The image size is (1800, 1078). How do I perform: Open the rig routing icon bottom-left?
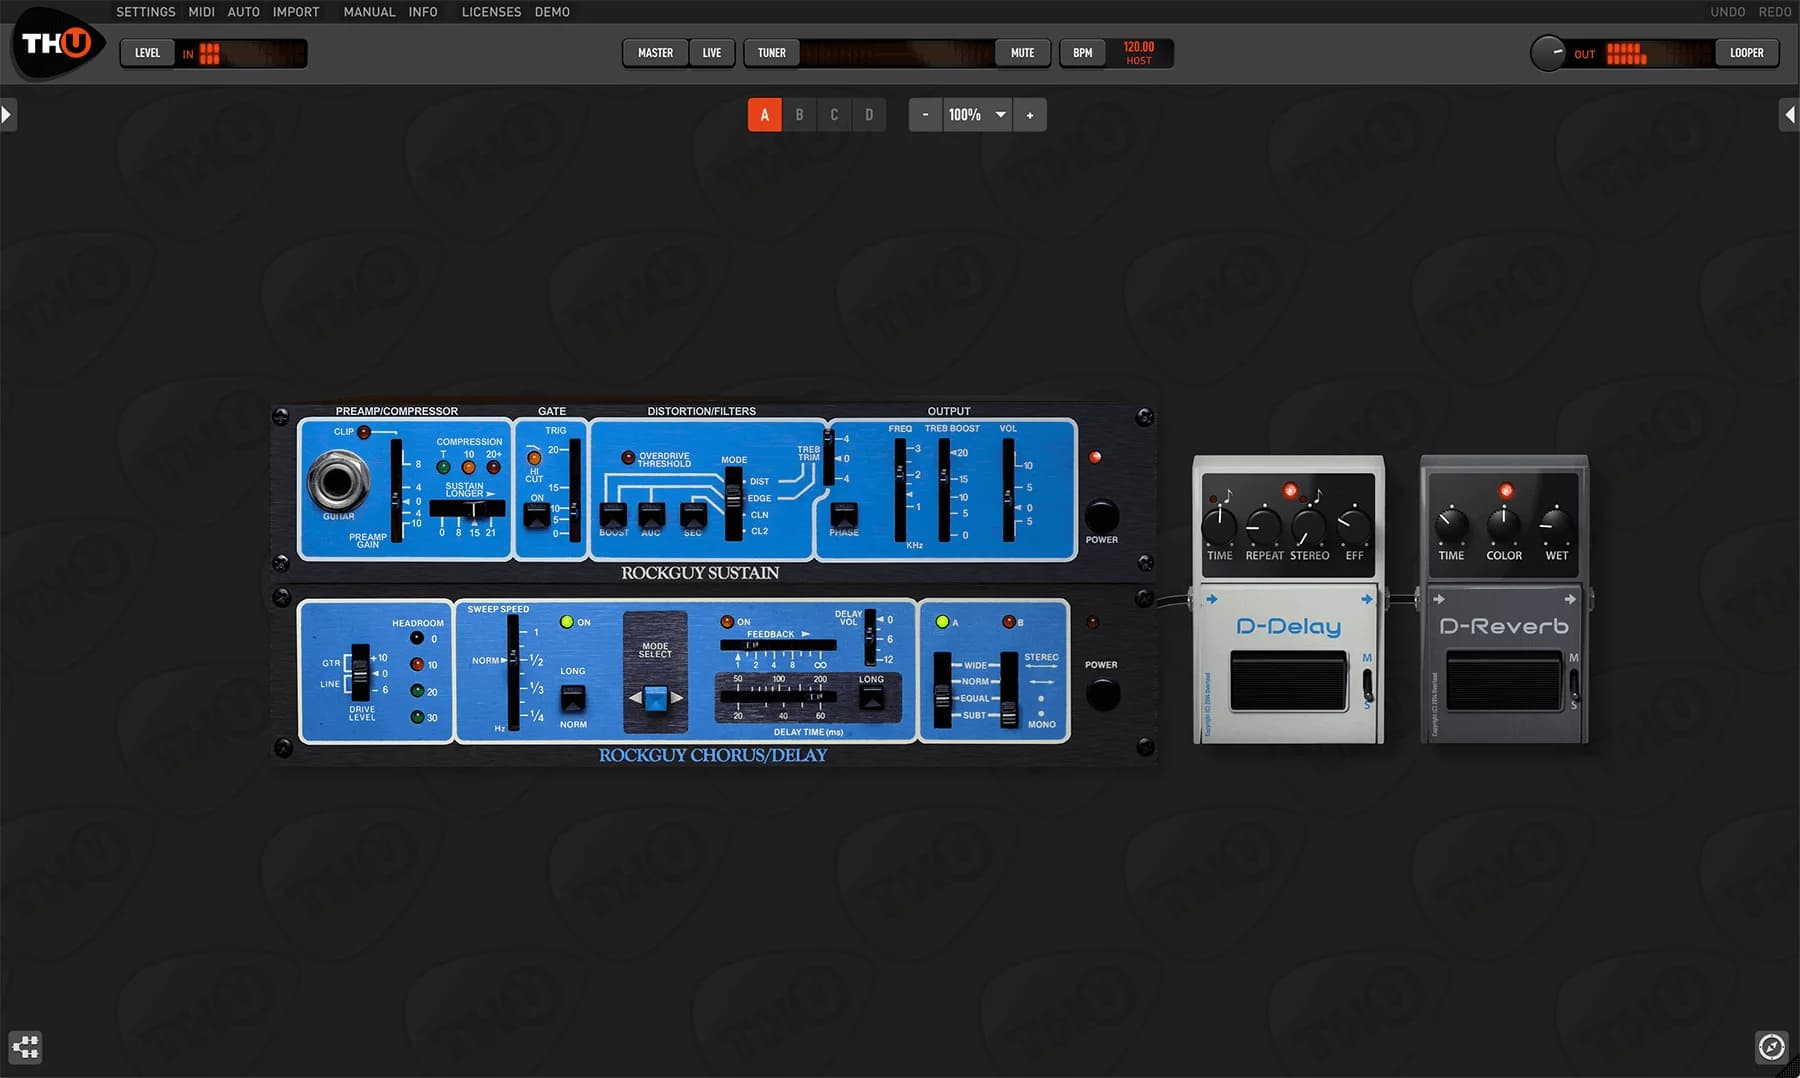click(x=25, y=1047)
